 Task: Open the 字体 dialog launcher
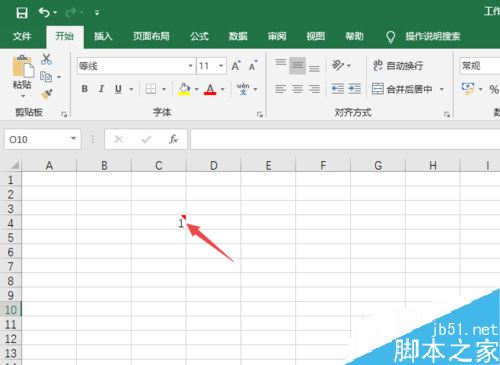260,115
